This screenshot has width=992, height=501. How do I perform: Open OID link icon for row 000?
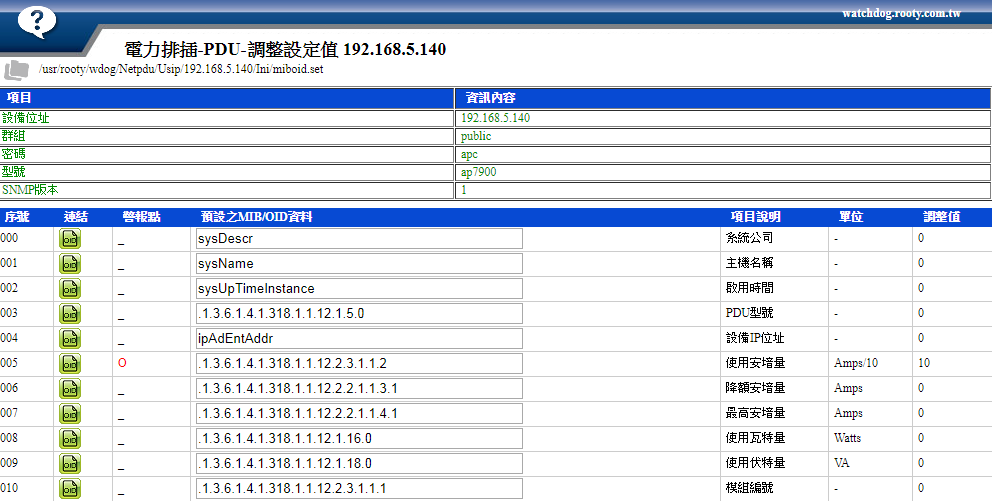(71, 239)
